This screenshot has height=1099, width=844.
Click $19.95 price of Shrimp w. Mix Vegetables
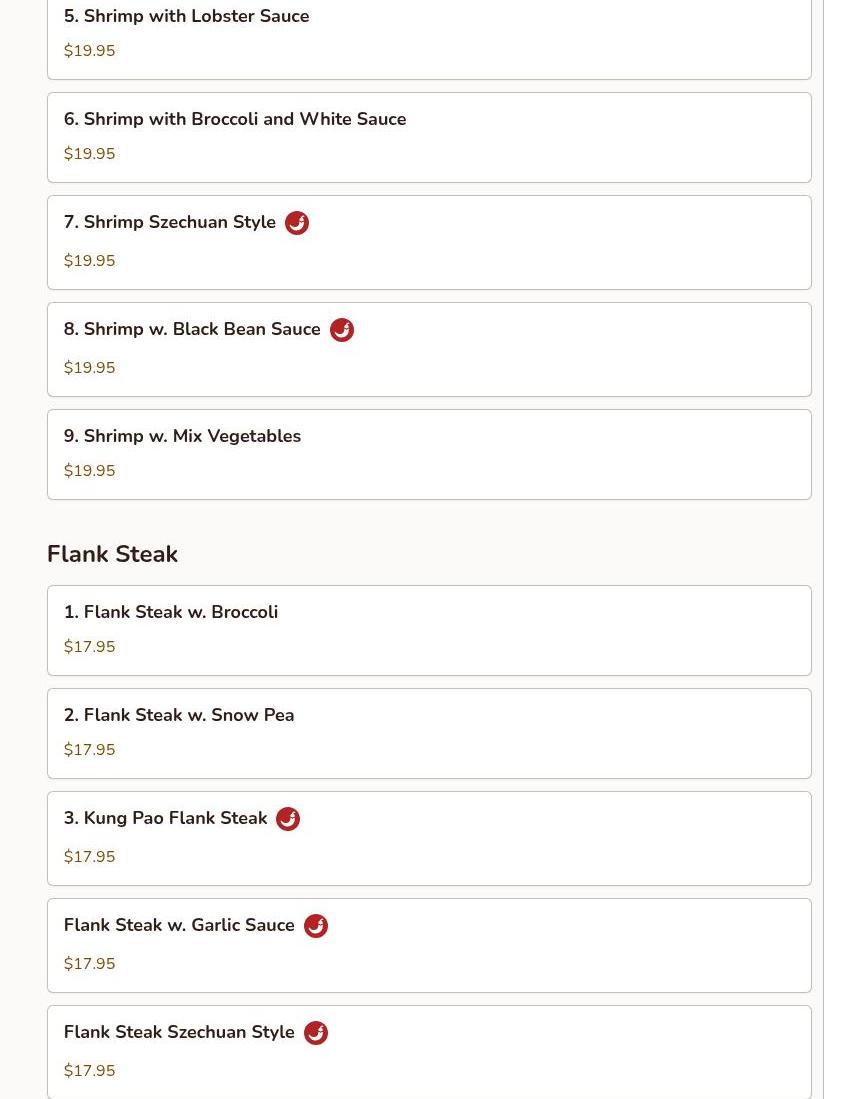tap(90, 470)
